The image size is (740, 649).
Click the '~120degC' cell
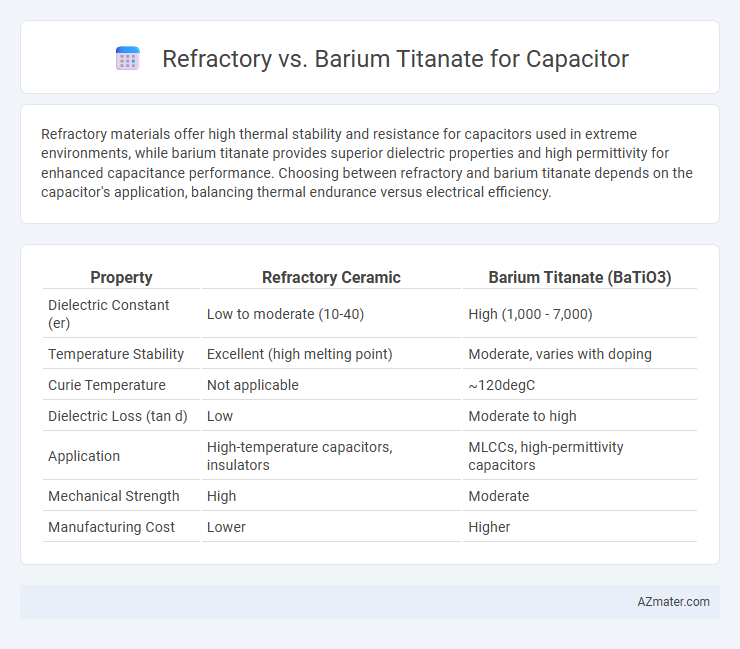580,385
